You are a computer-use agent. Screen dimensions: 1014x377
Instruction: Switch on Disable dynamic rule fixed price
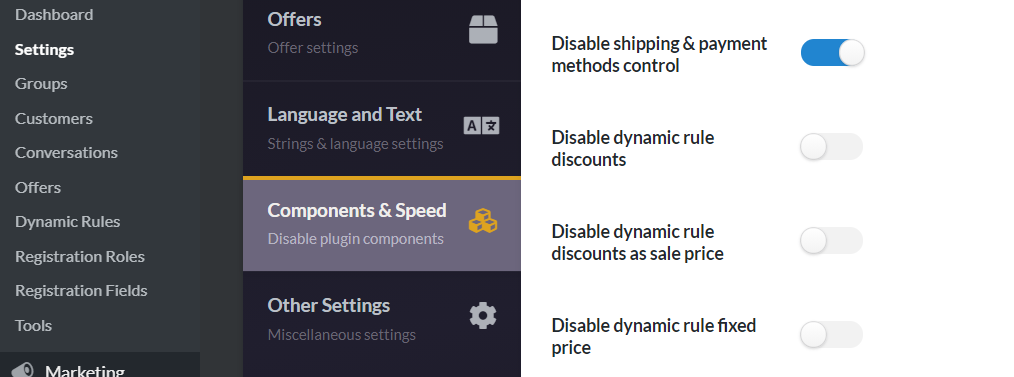point(832,335)
